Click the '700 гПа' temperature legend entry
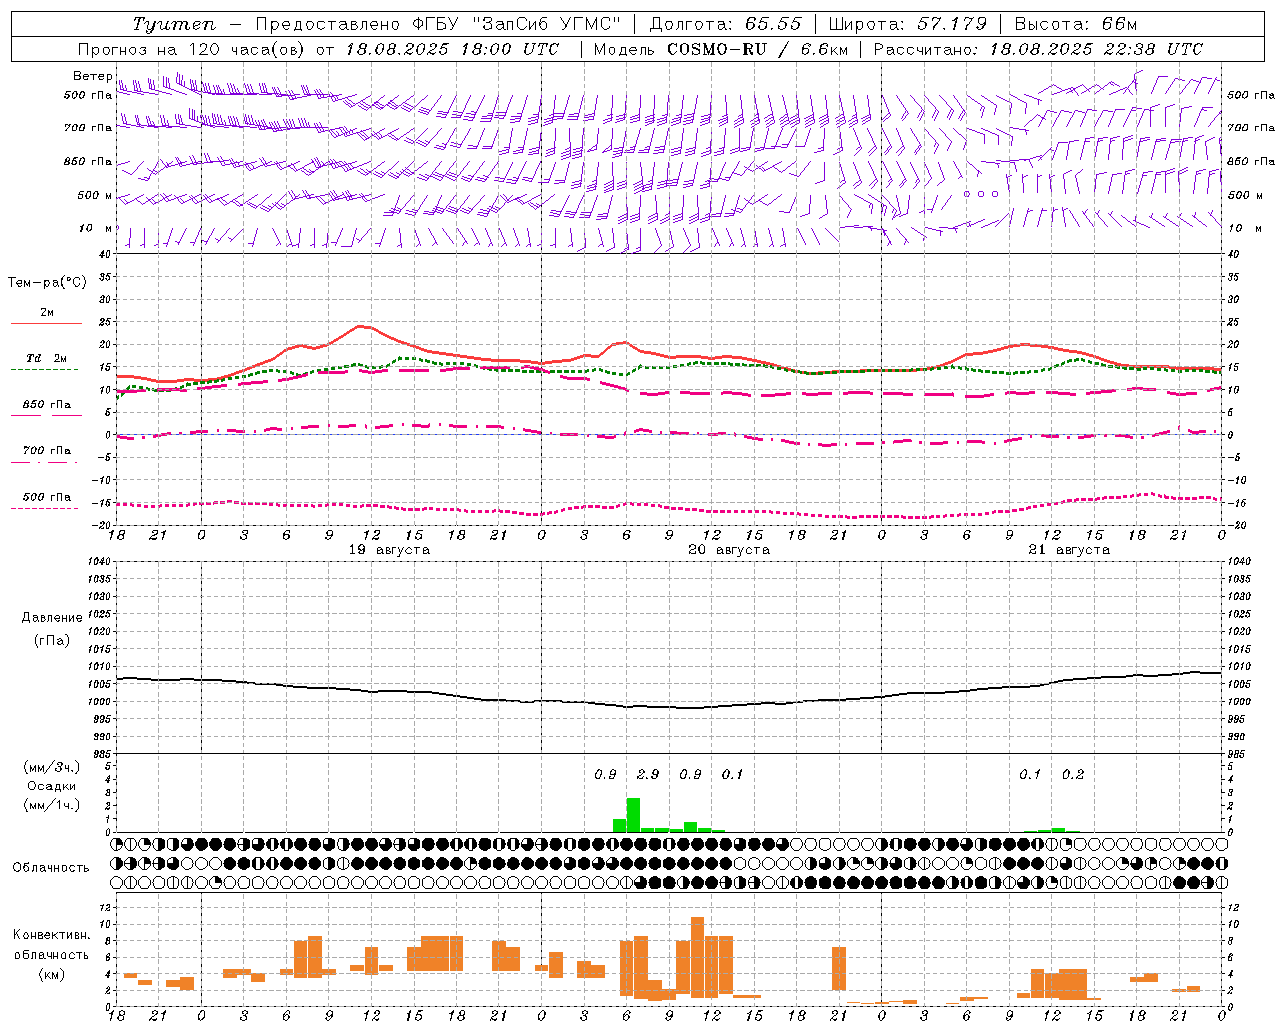The width and height of the screenshot is (1280, 1024). click(x=47, y=450)
